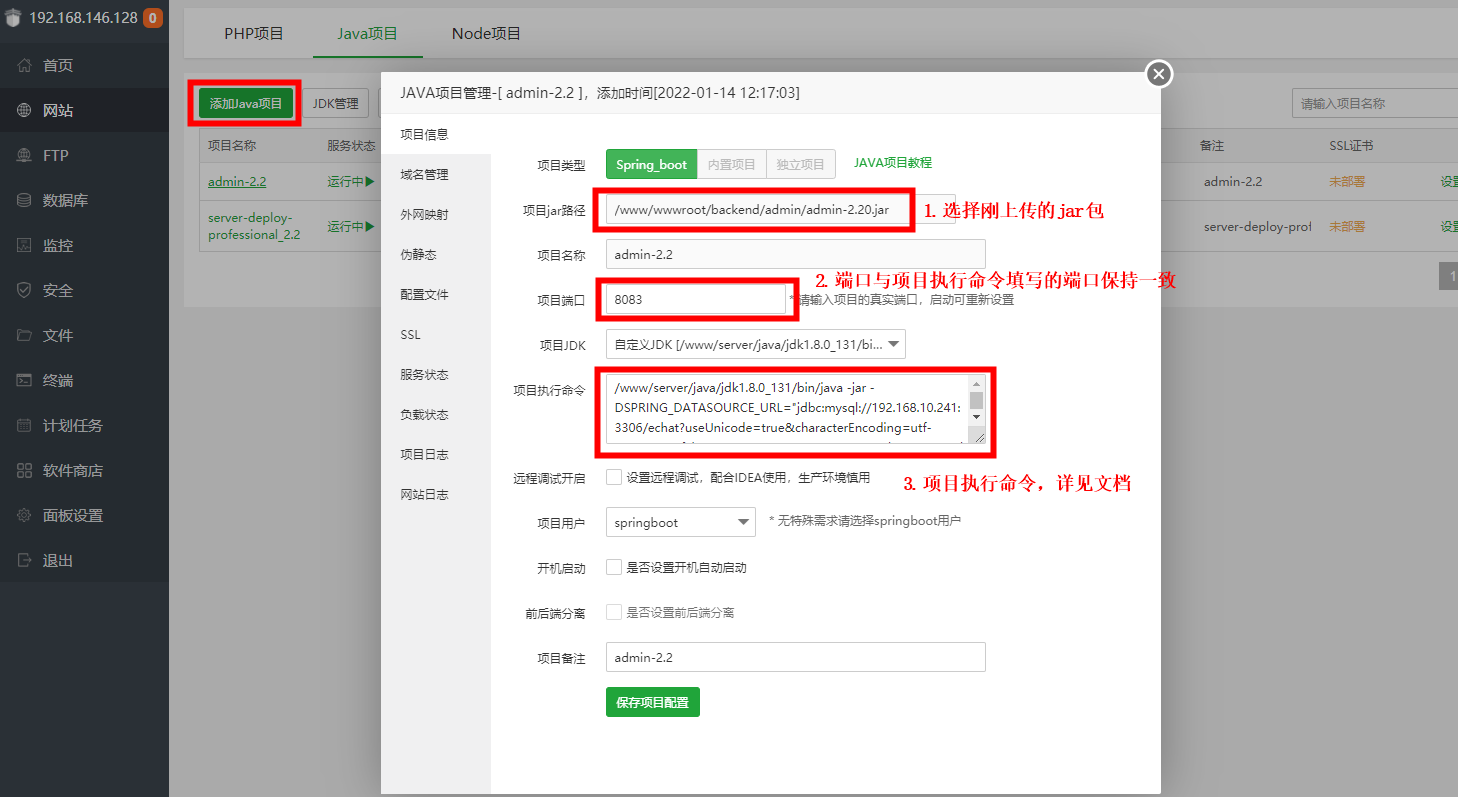Click the database icon in sidebar
This screenshot has height=797, width=1458.
[x=24, y=201]
